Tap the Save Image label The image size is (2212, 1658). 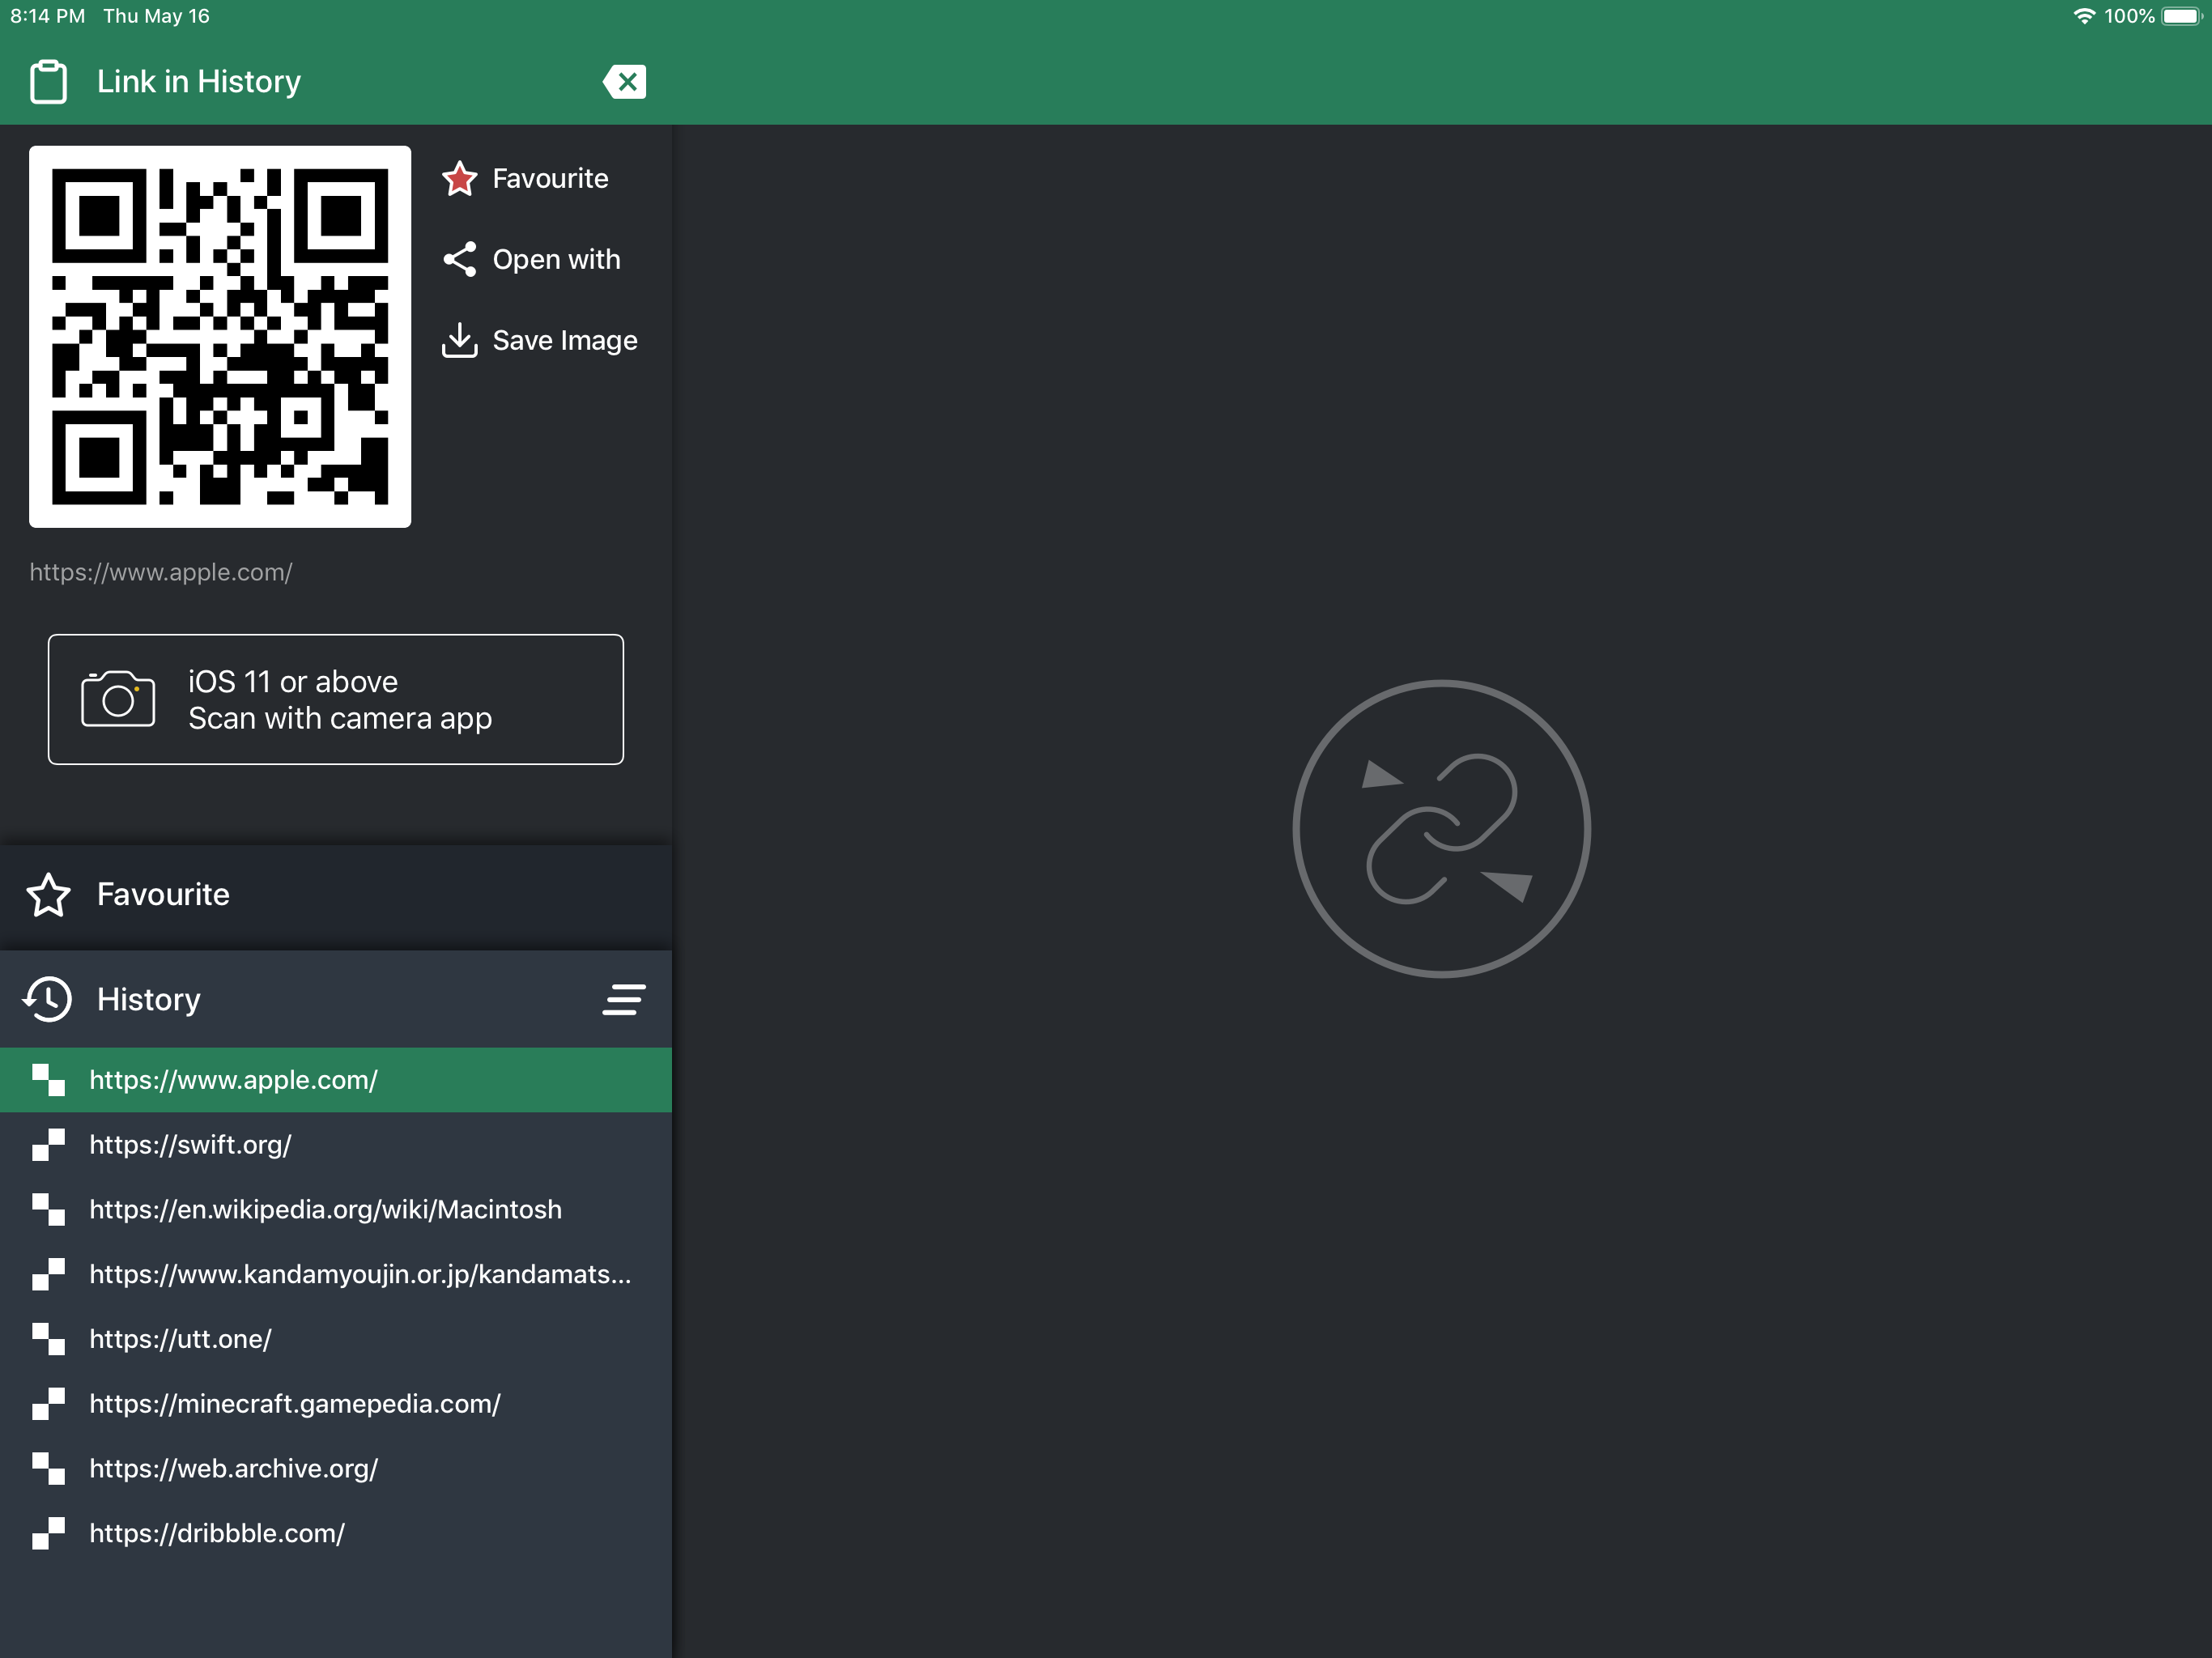click(x=565, y=340)
